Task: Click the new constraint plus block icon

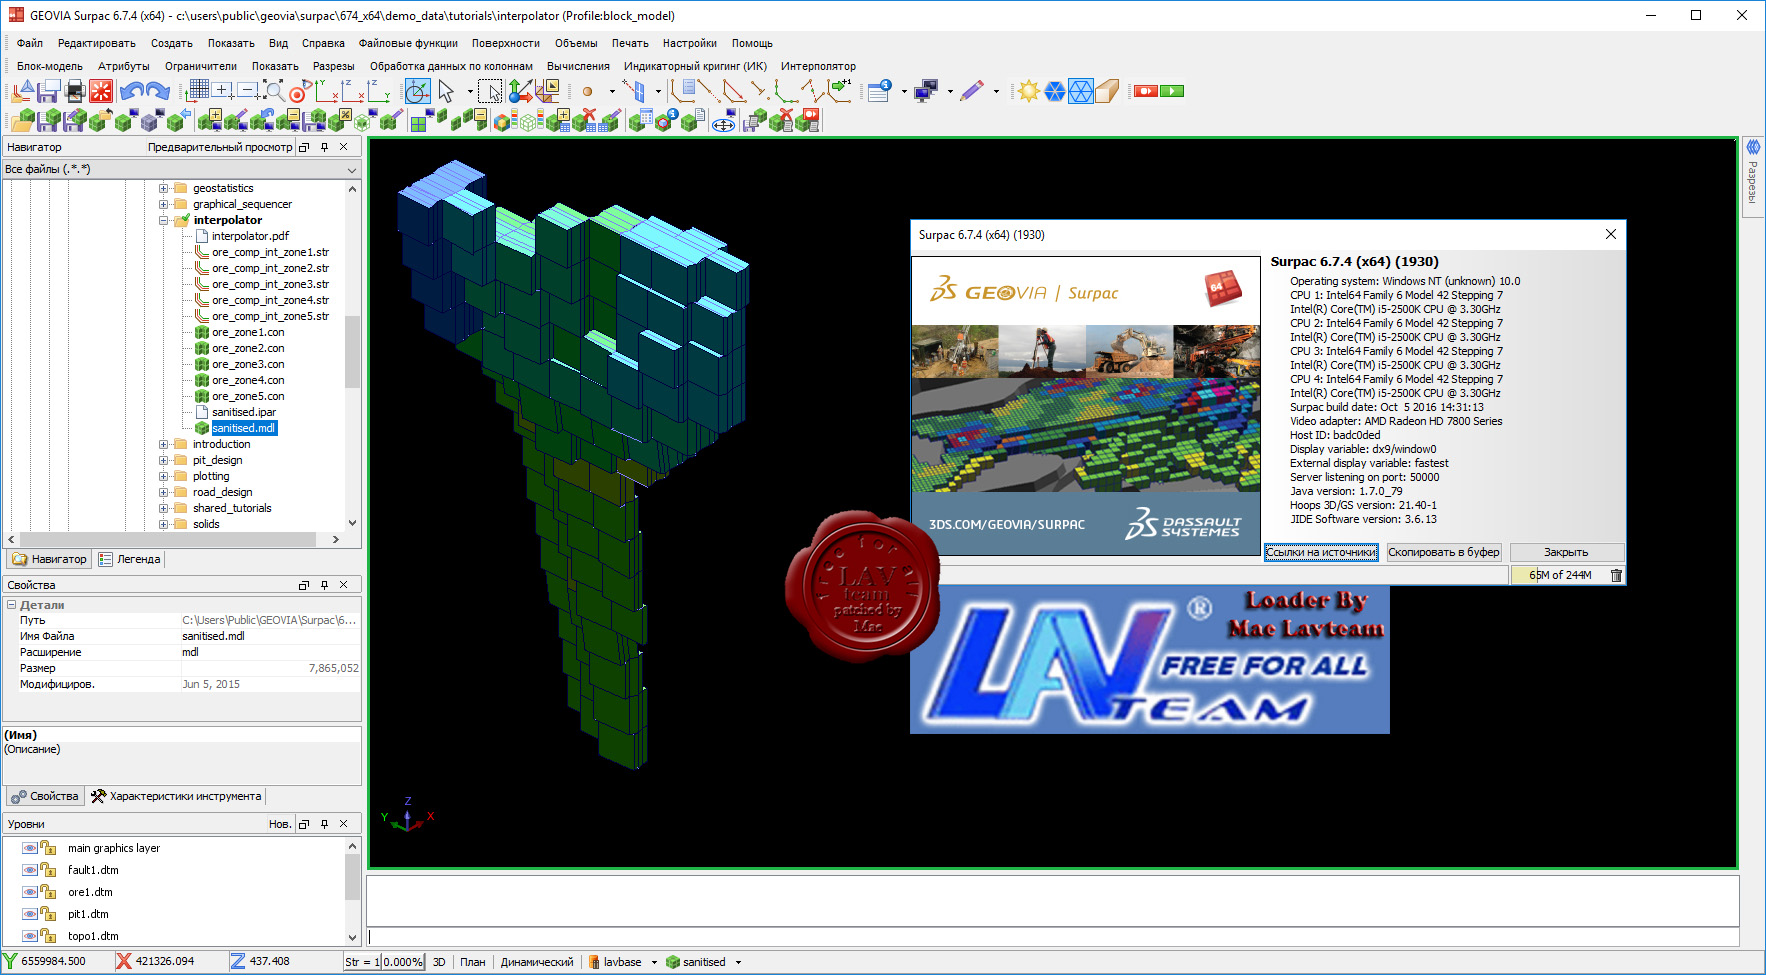Action: [x=209, y=121]
